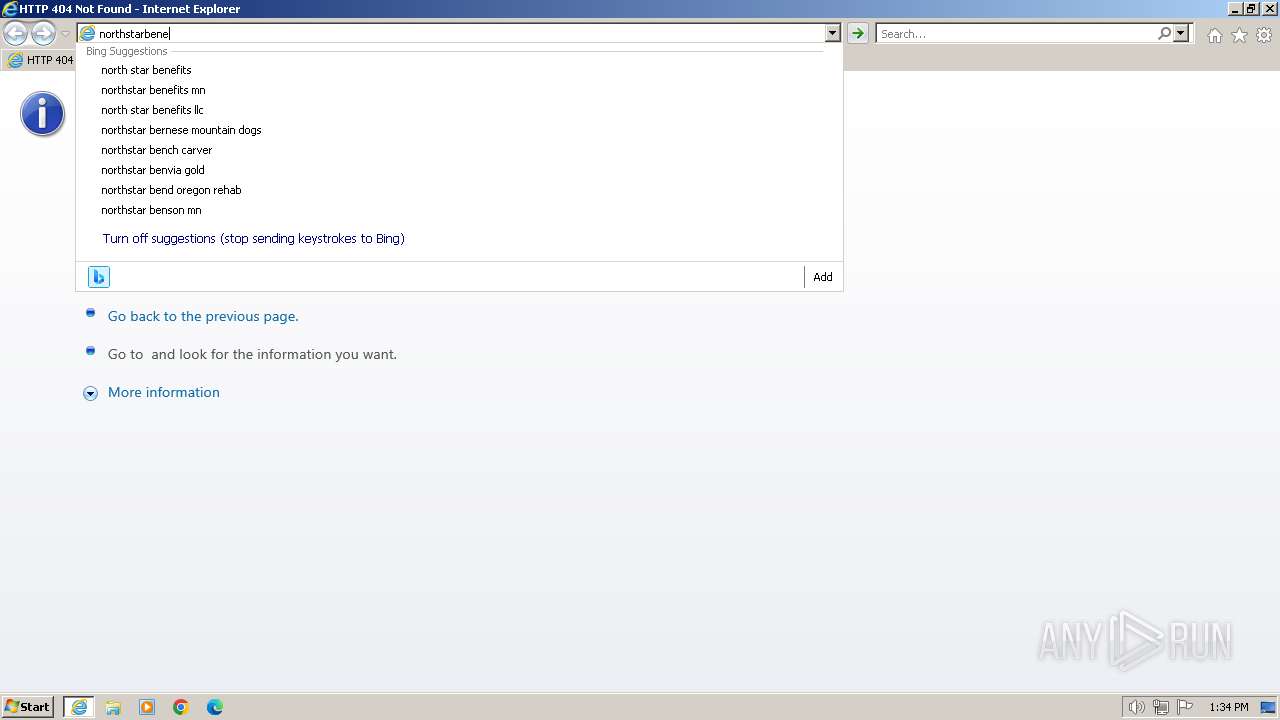Screen dimensions: 1280x720
Task: Click the Search box field
Action: 1016,34
